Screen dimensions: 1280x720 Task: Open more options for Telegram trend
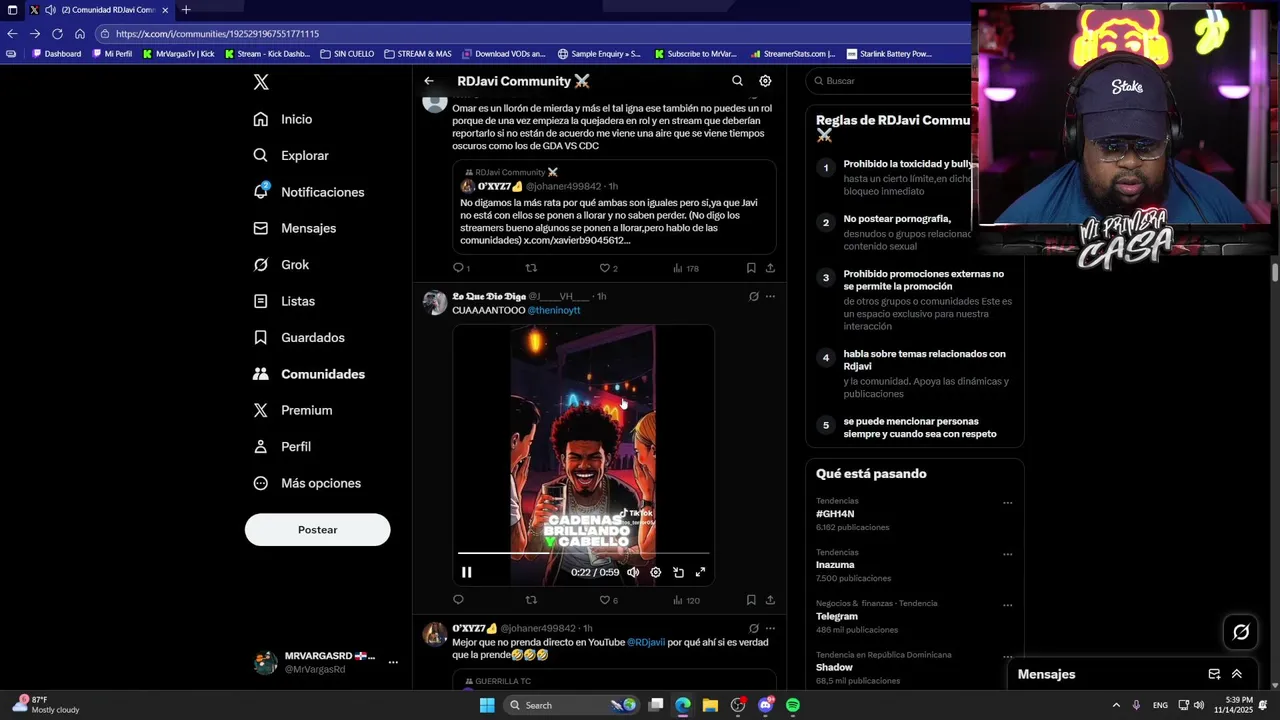(1007, 605)
